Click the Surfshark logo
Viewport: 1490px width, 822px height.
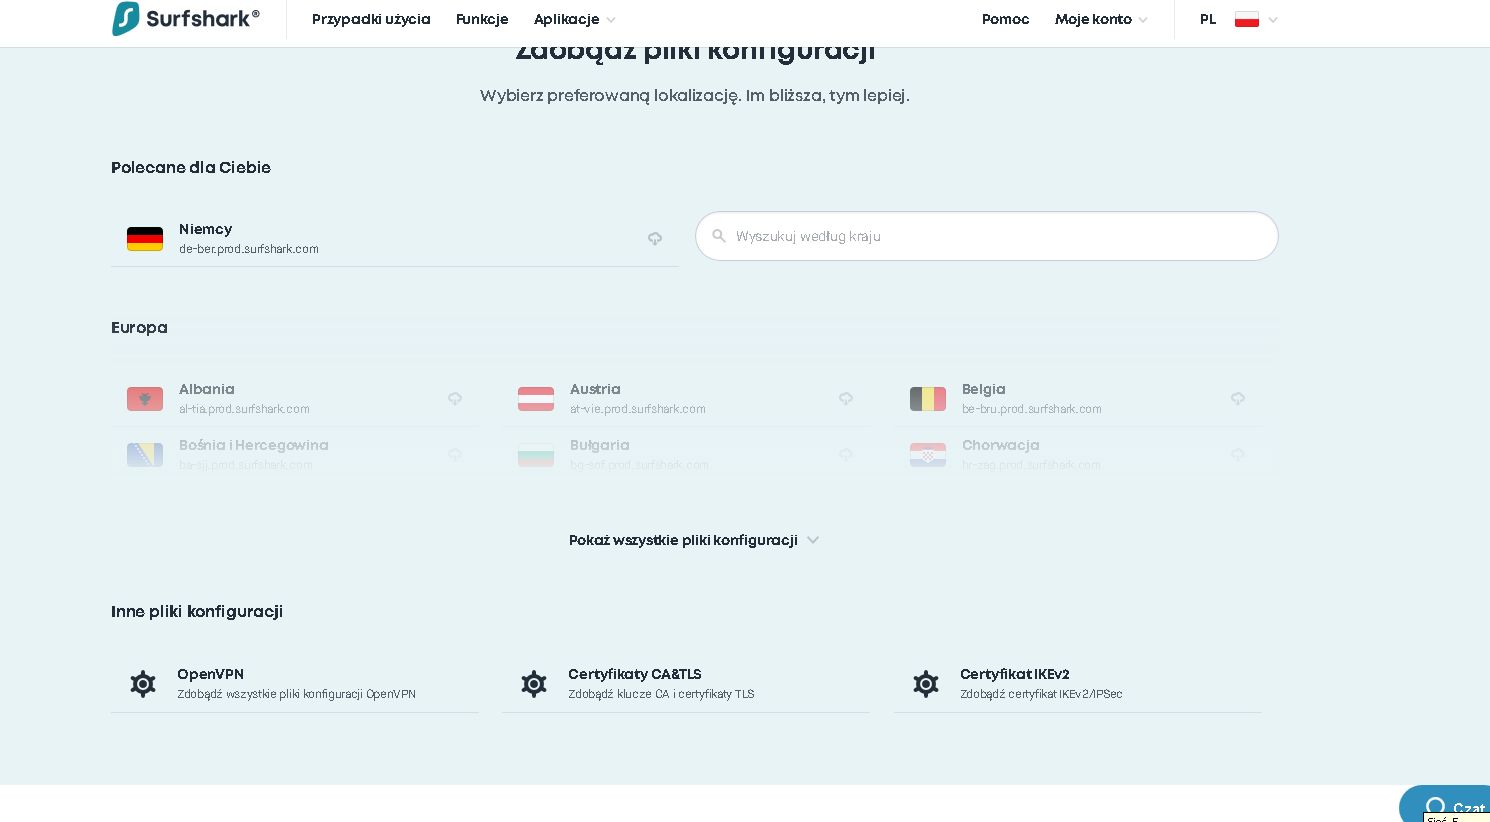click(186, 19)
